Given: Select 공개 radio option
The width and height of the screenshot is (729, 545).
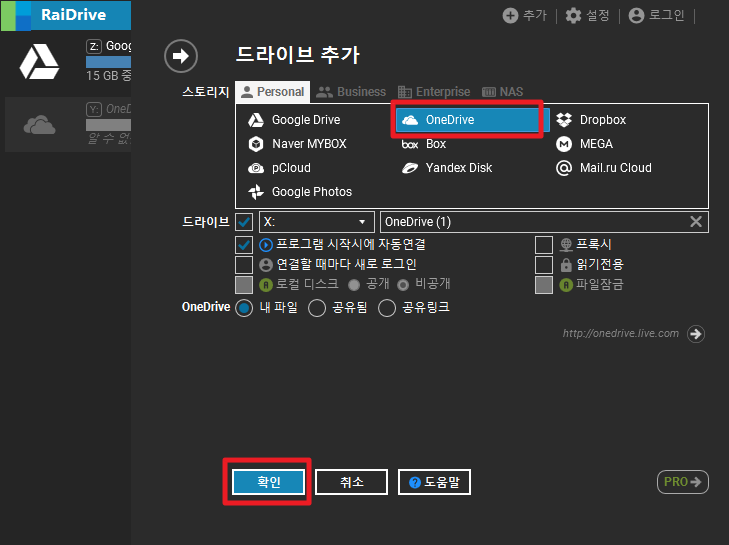Looking at the screenshot, I should point(354,285).
